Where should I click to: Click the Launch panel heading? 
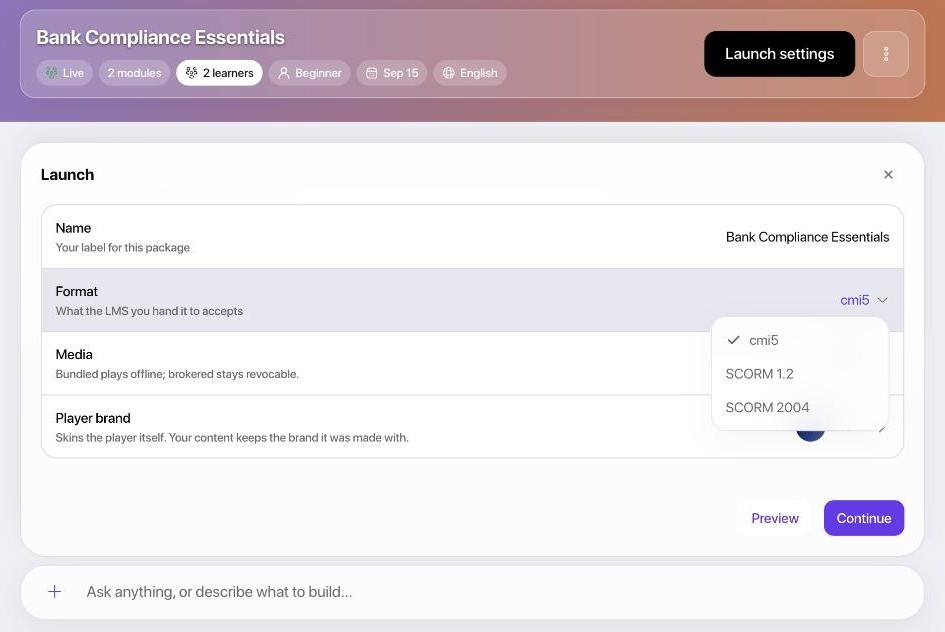click(x=68, y=175)
